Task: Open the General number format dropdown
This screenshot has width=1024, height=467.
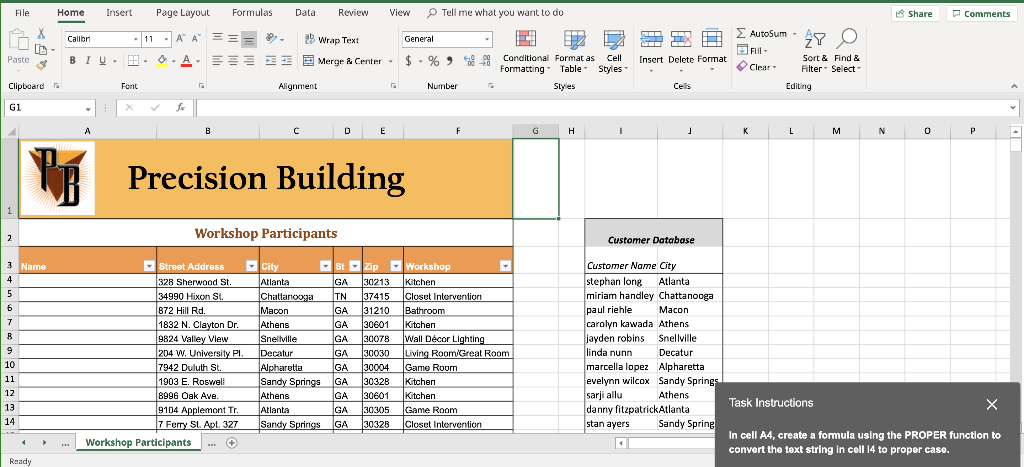Action: (x=487, y=39)
